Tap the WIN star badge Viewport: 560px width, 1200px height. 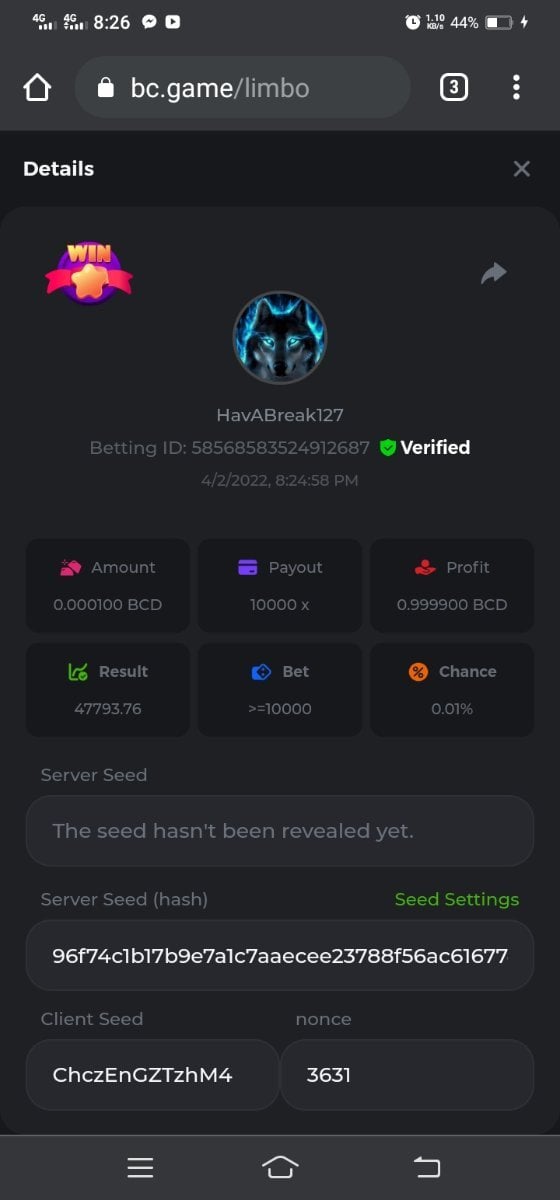89,273
